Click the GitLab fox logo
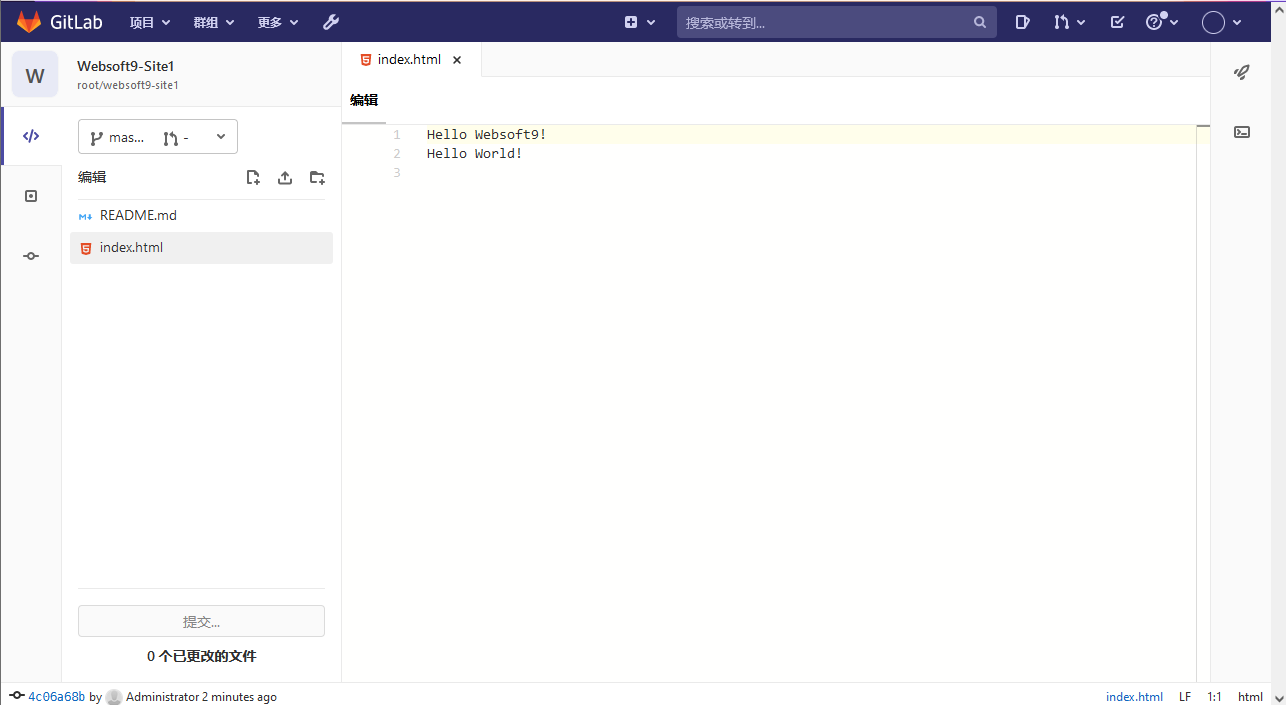1286x705 pixels. pos(29,21)
